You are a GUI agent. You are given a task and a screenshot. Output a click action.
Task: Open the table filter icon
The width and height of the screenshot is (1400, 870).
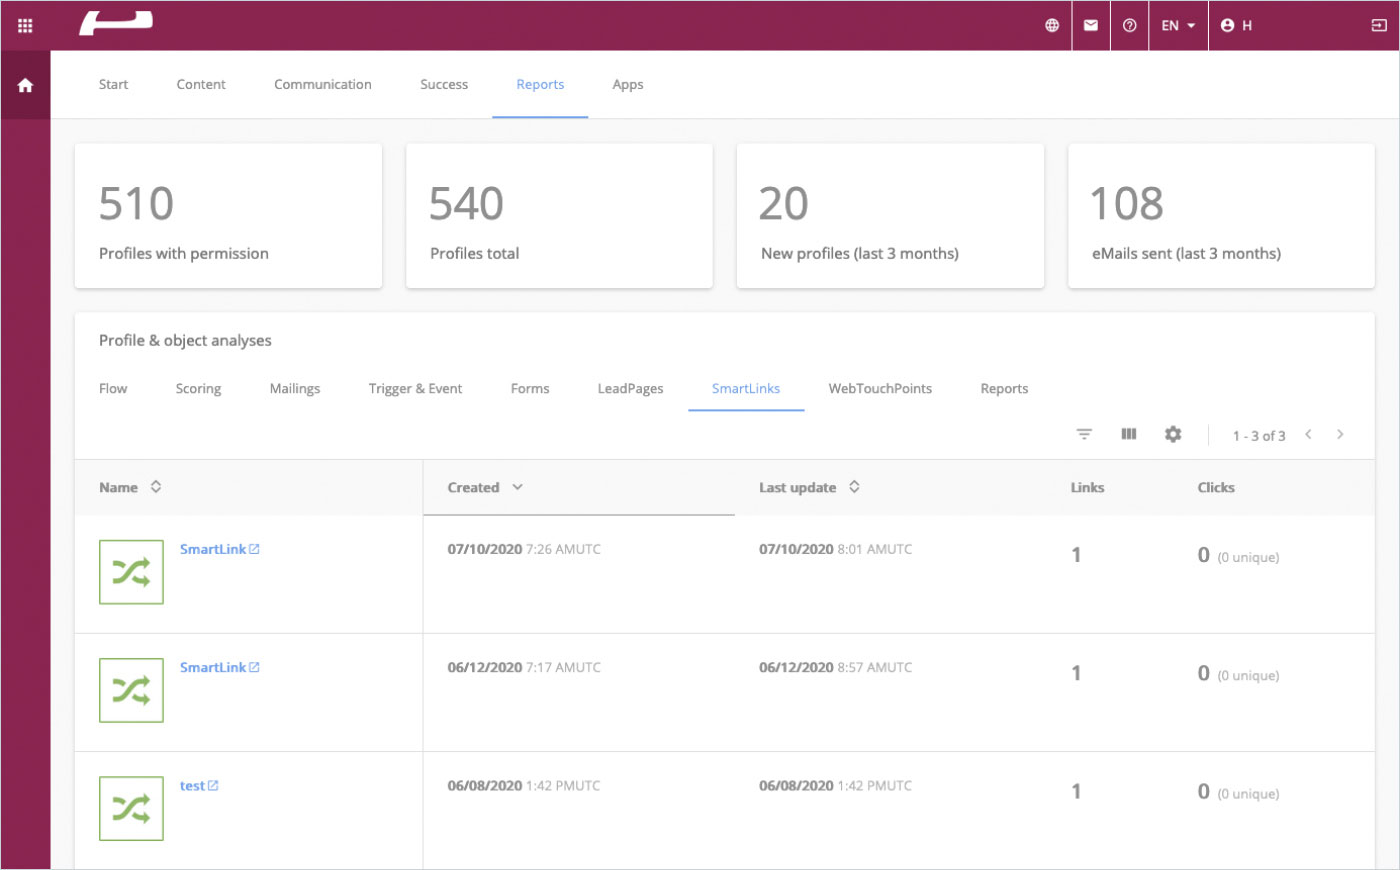(x=1084, y=434)
